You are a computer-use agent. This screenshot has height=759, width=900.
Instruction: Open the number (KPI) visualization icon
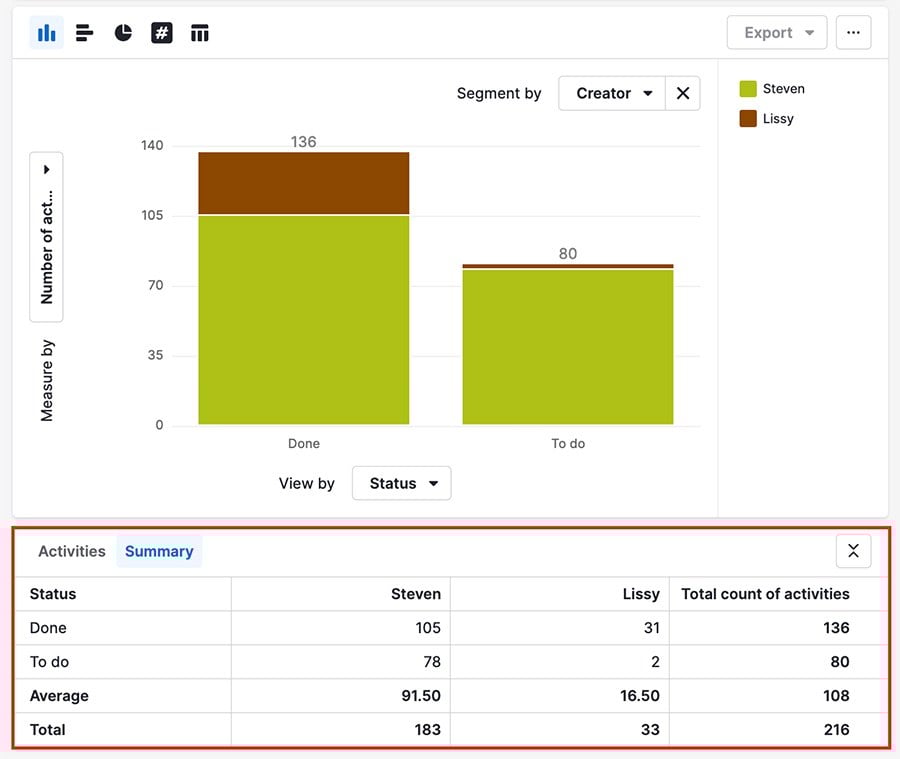click(x=161, y=32)
